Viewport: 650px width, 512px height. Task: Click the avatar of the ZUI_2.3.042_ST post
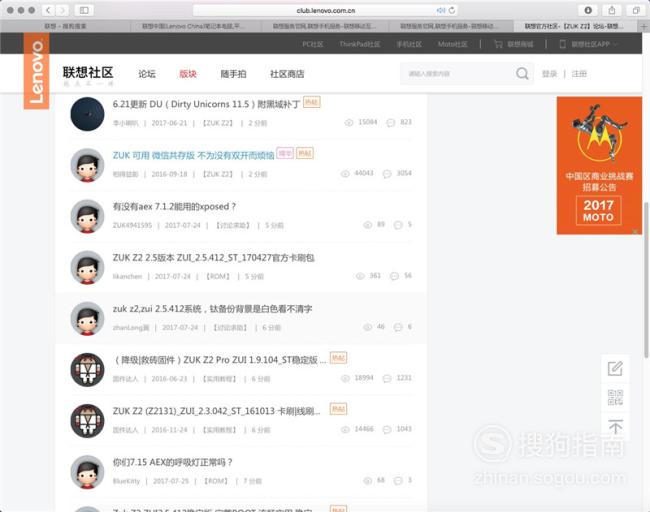point(87,421)
